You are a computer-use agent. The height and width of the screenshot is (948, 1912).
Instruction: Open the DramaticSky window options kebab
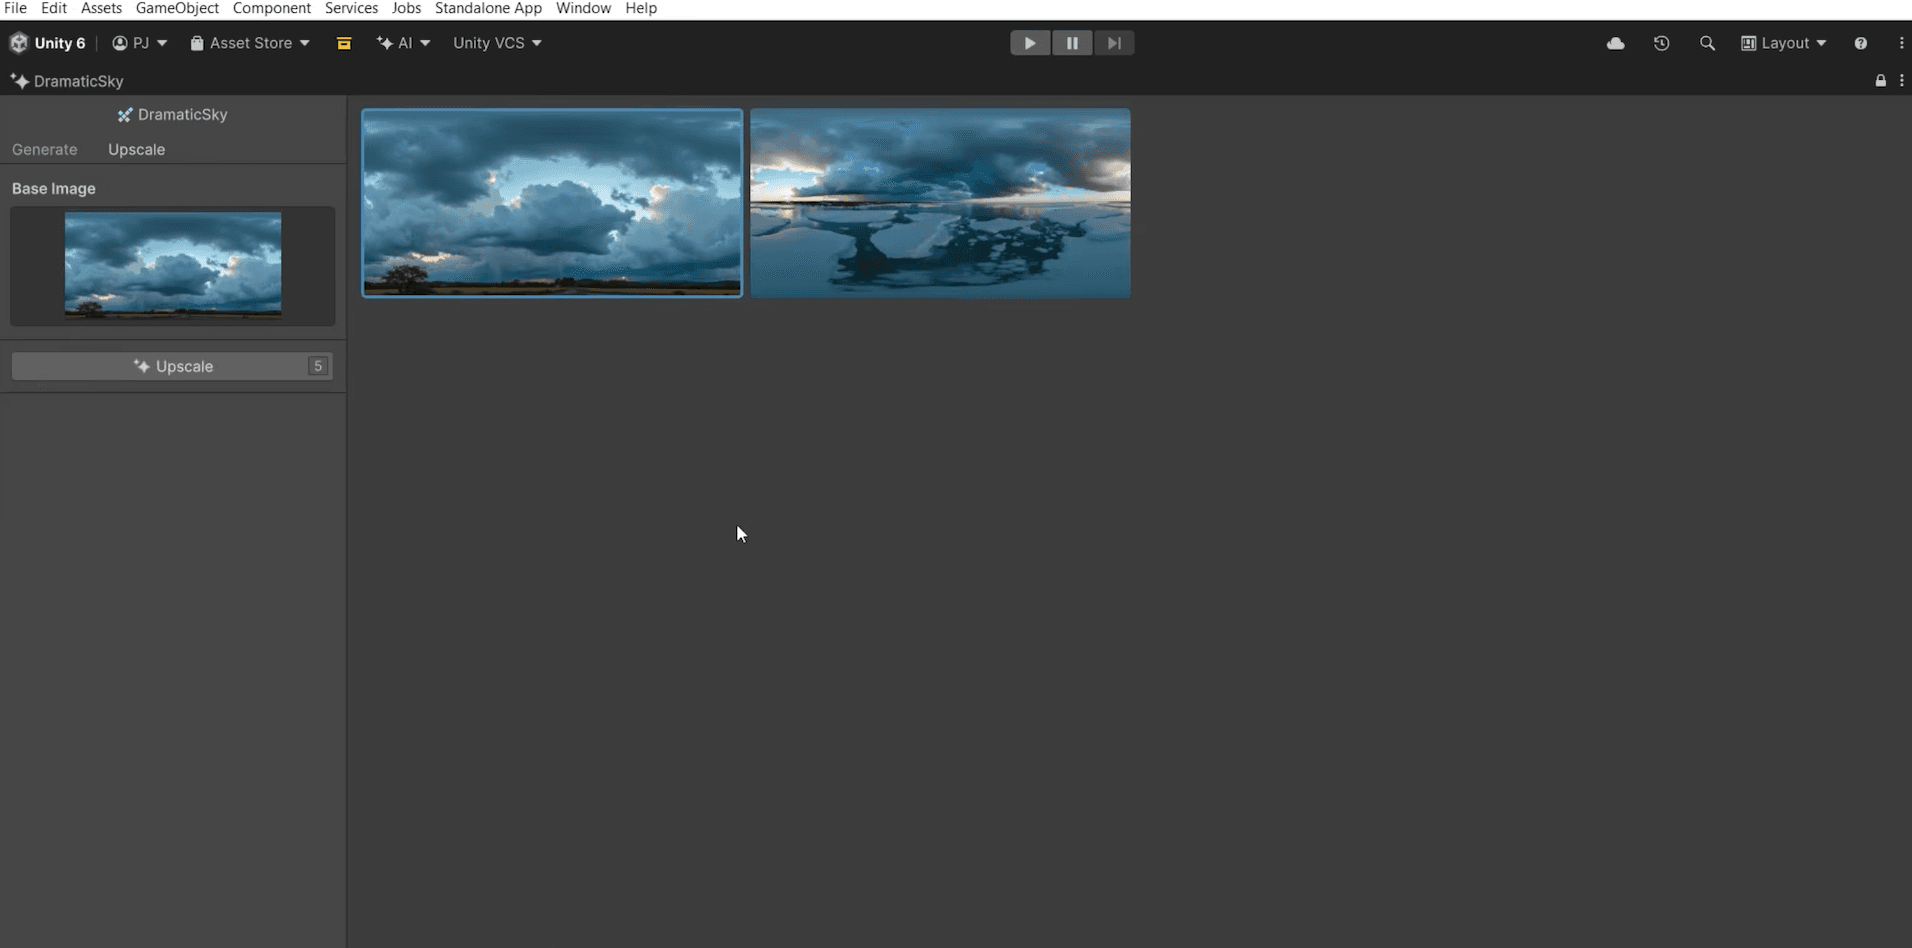1901,81
